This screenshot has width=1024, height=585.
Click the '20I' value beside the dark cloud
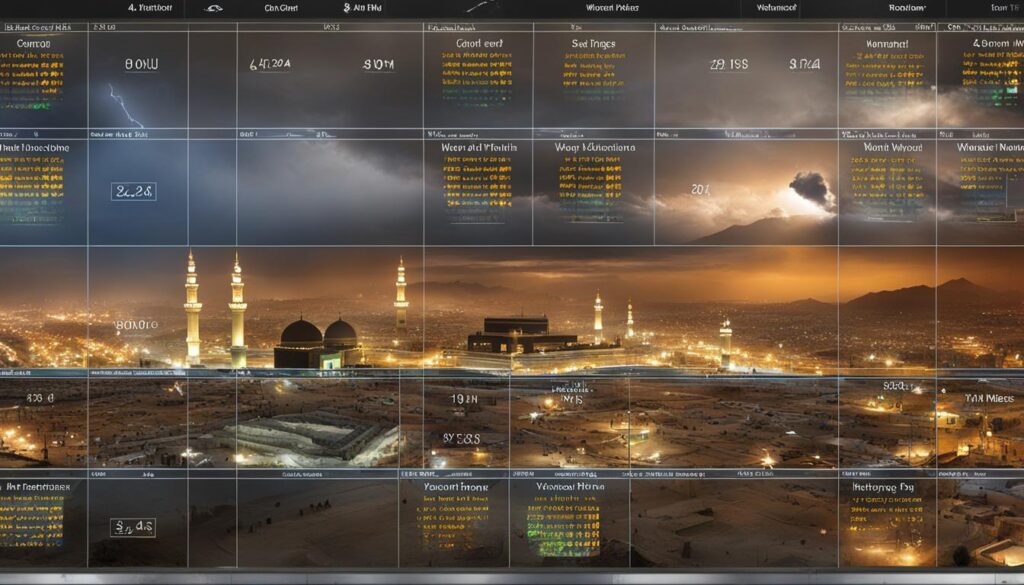click(700, 189)
